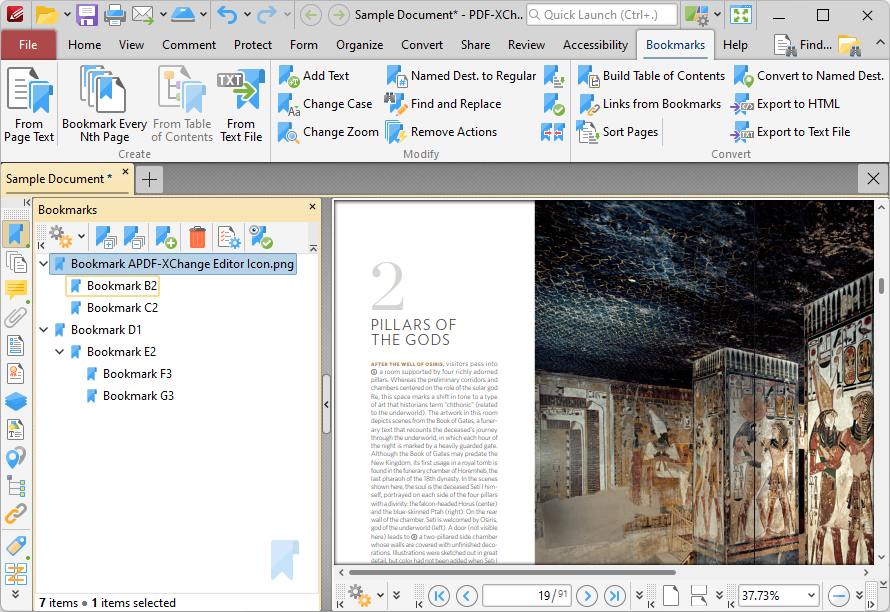Open the Thumbnails pane in sidebar

click(x=16, y=263)
